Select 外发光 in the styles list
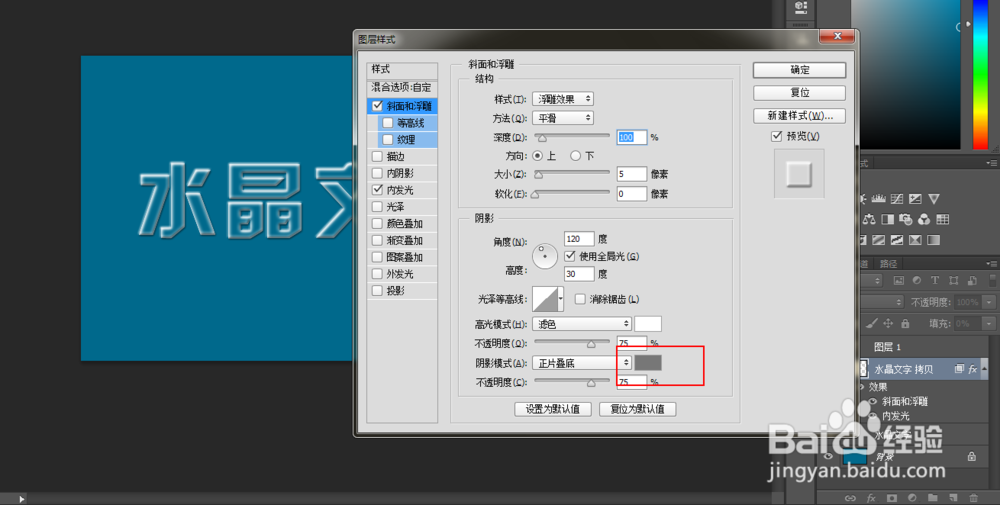The image size is (1000, 505). (x=402, y=274)
